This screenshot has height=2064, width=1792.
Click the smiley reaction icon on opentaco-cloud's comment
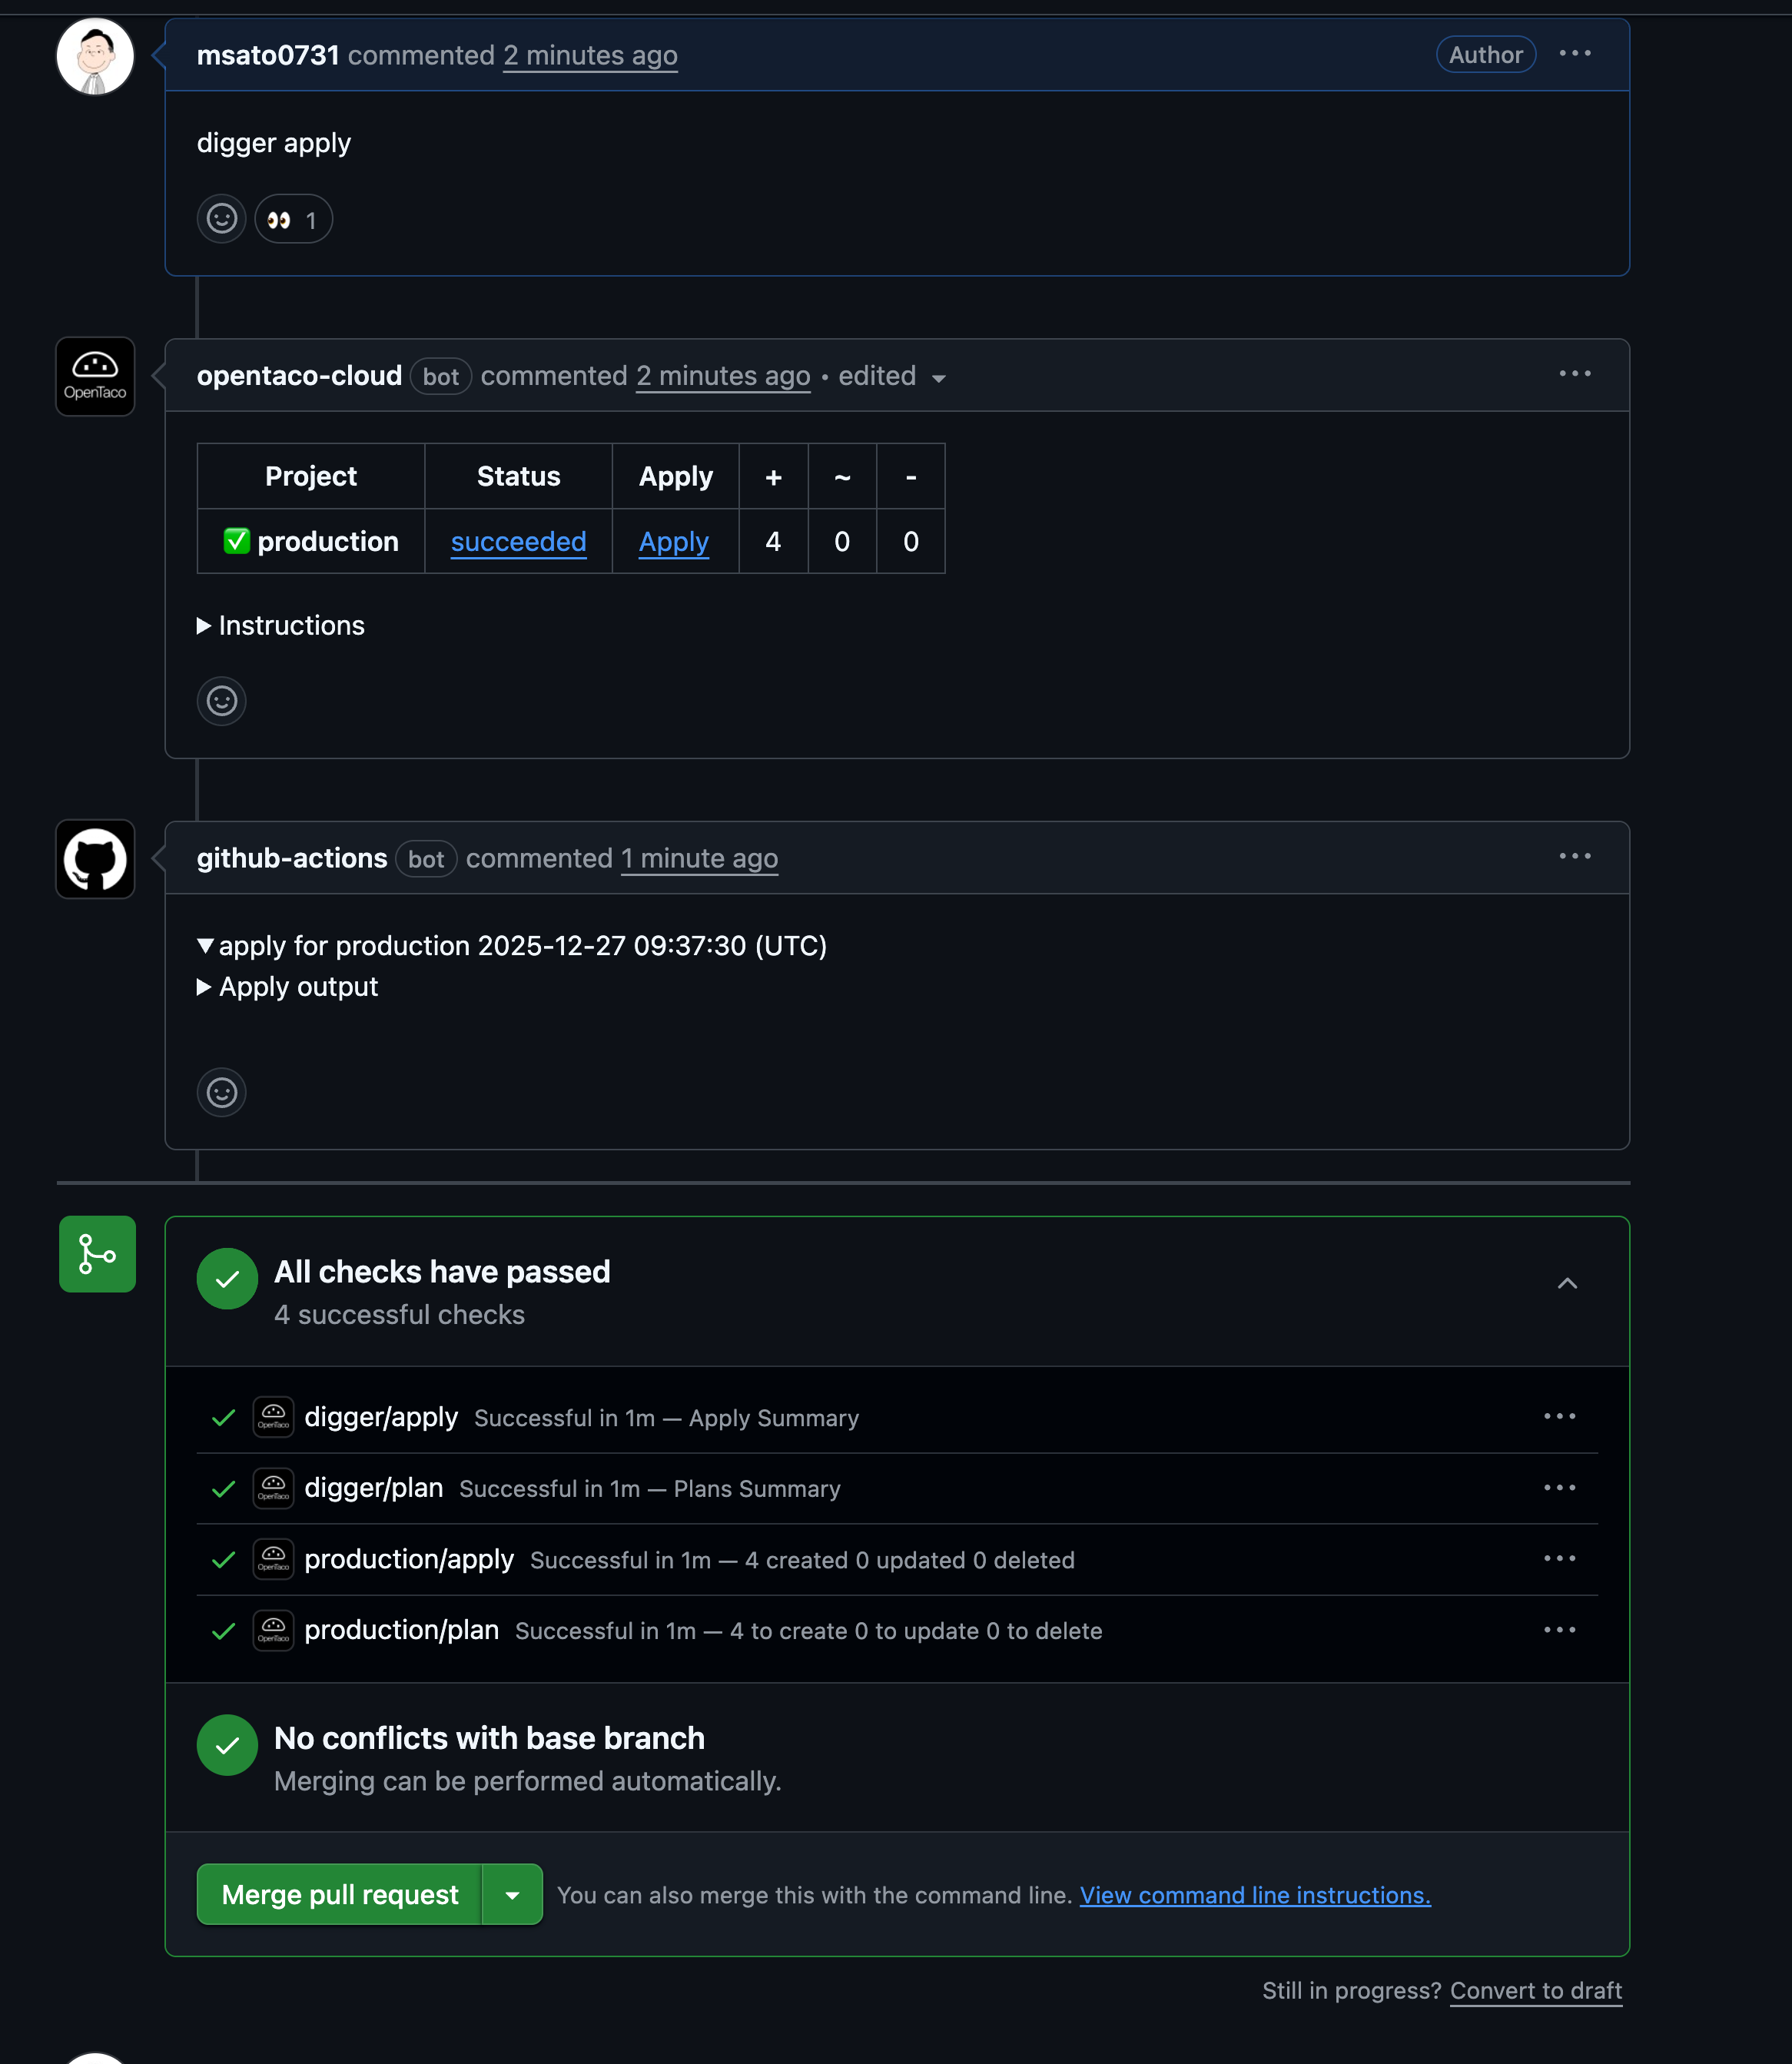(x=221, y=701)
